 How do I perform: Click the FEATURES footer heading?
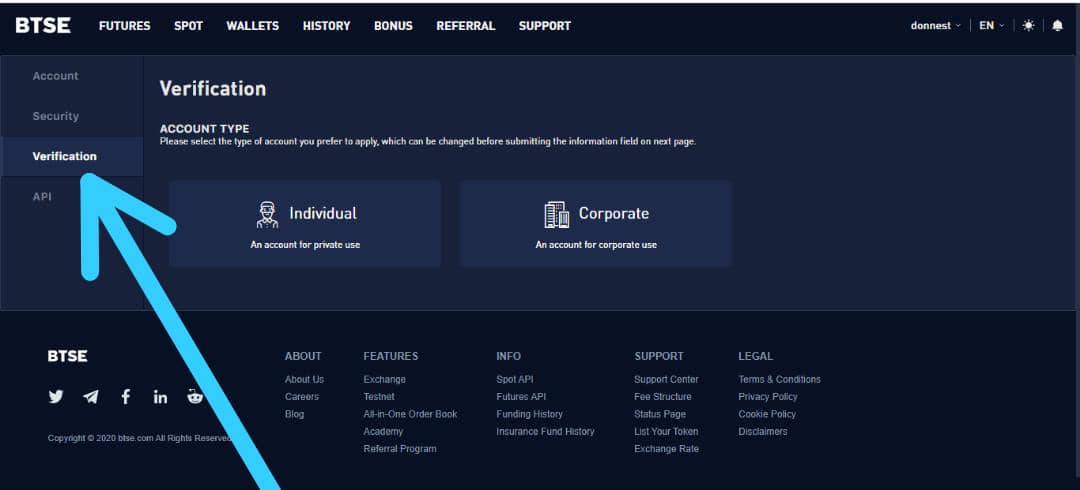tap(391, 356)
